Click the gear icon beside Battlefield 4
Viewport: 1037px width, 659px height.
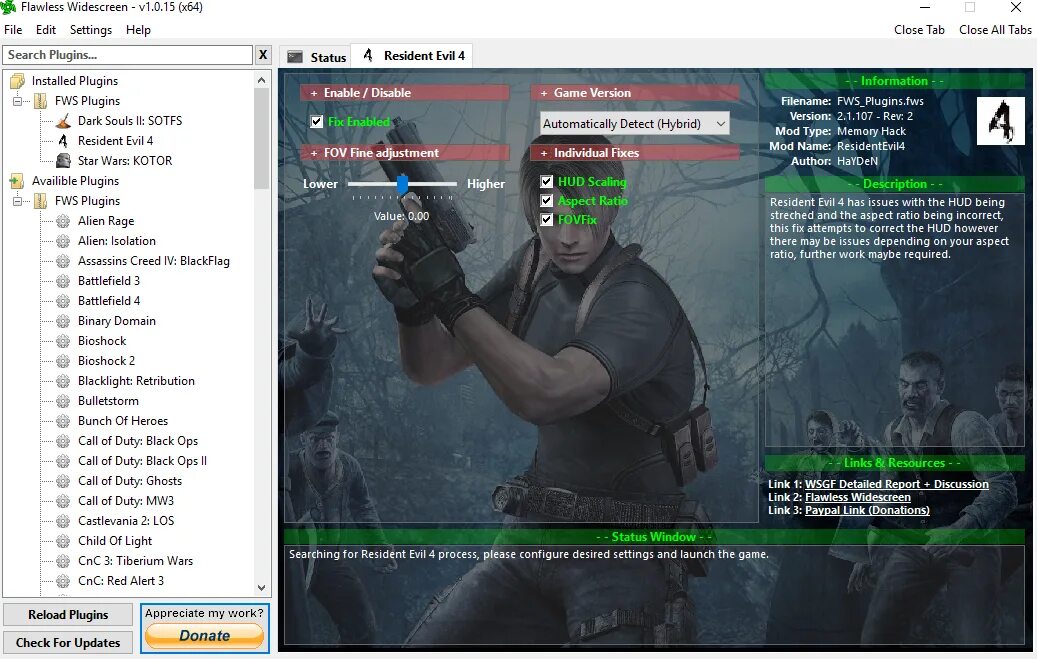click(63, 301)
